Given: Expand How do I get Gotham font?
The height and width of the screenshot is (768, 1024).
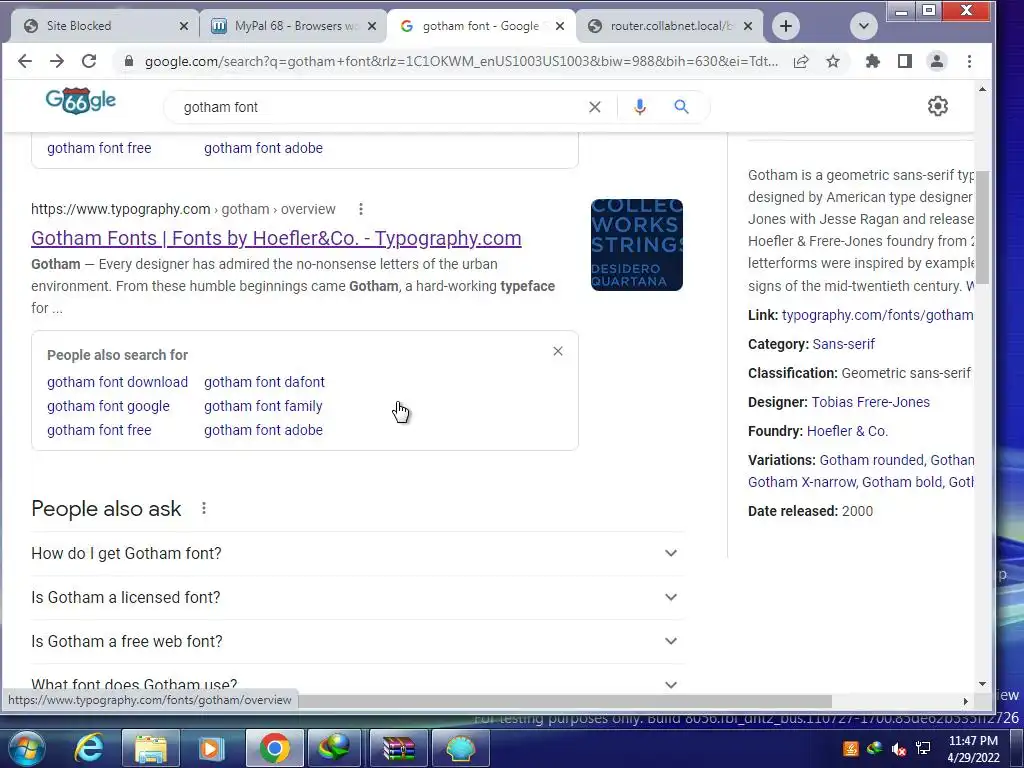Looking at the screenshot, I should 357,553.
